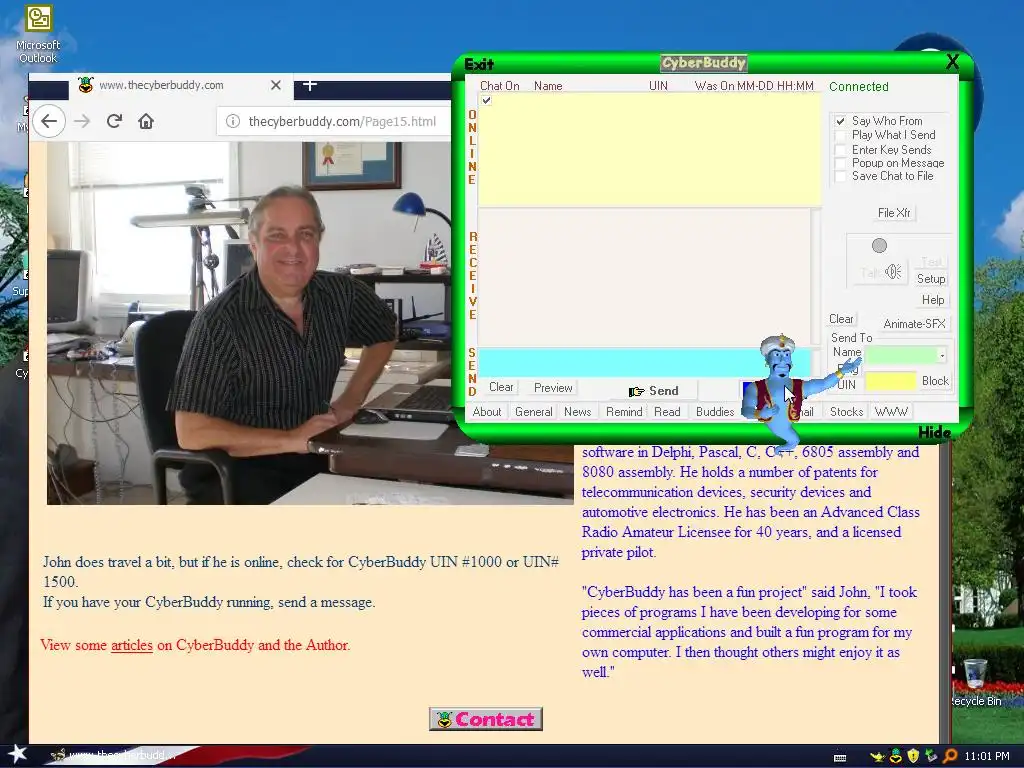Open the articles link on the webpage
The height and width of the screenshot is (768, 1024).
[x=131, y=645]
